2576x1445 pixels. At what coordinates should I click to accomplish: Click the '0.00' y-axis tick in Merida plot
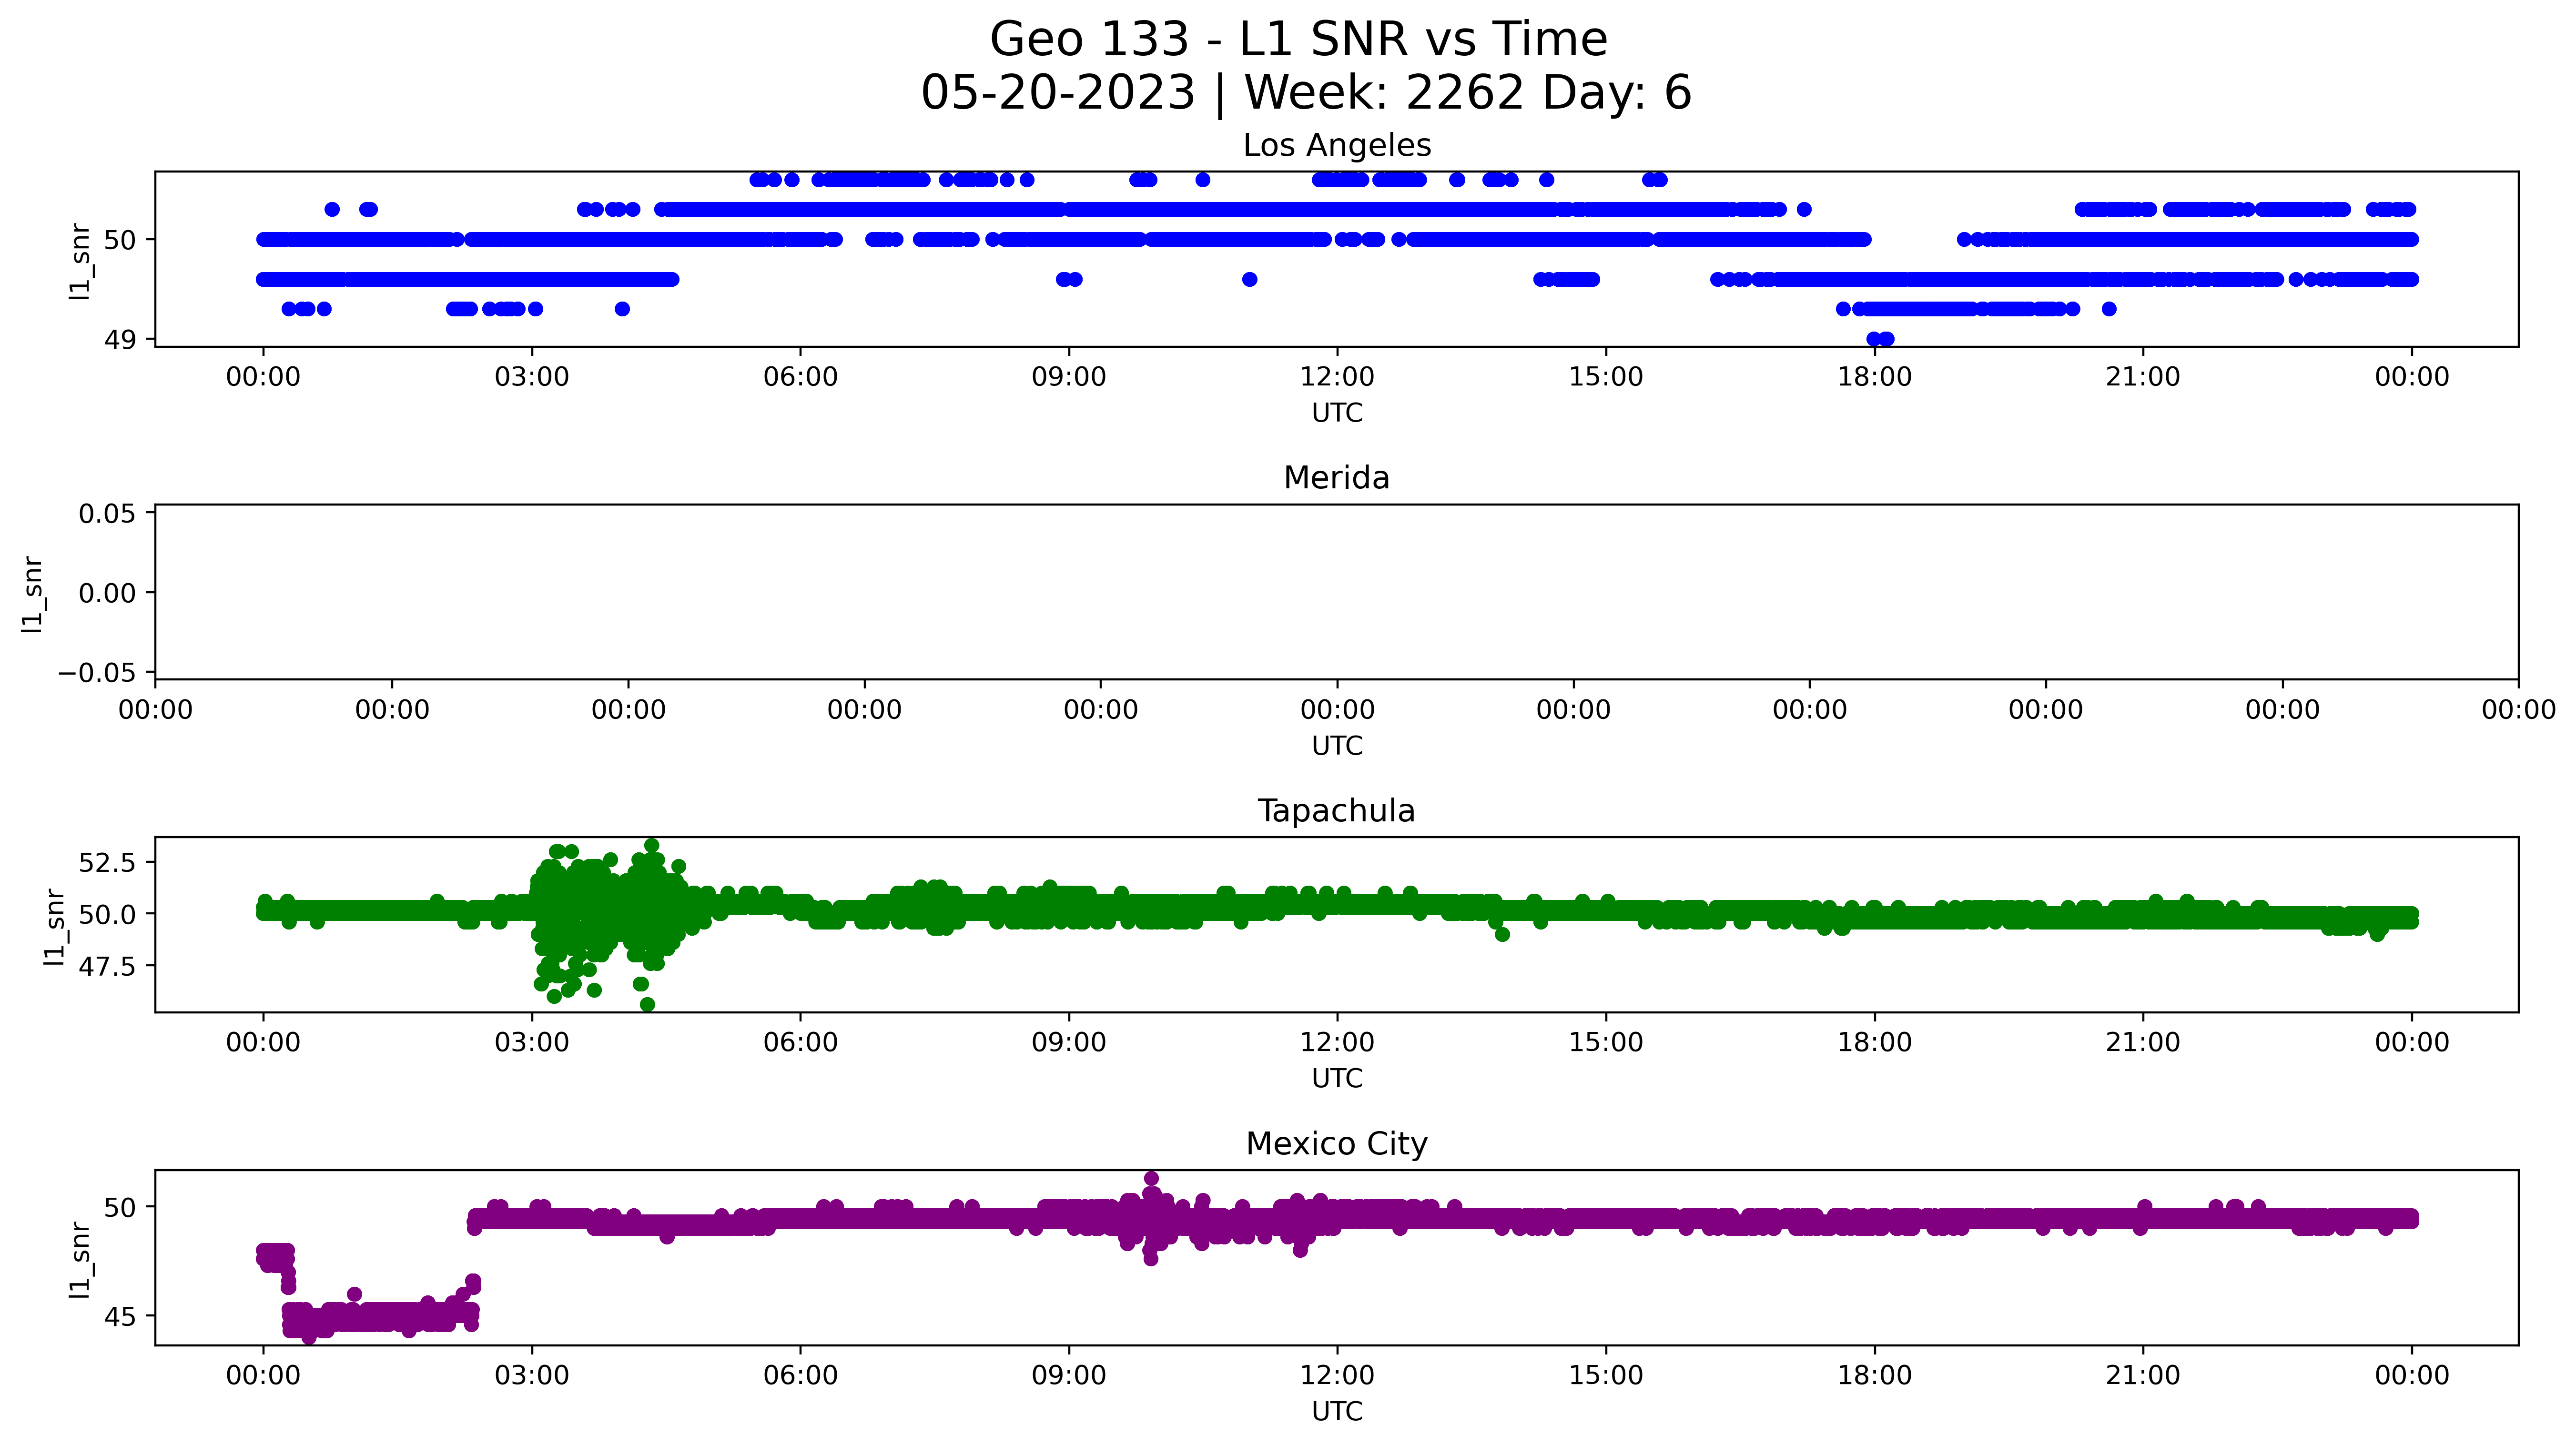pos(107,593)
